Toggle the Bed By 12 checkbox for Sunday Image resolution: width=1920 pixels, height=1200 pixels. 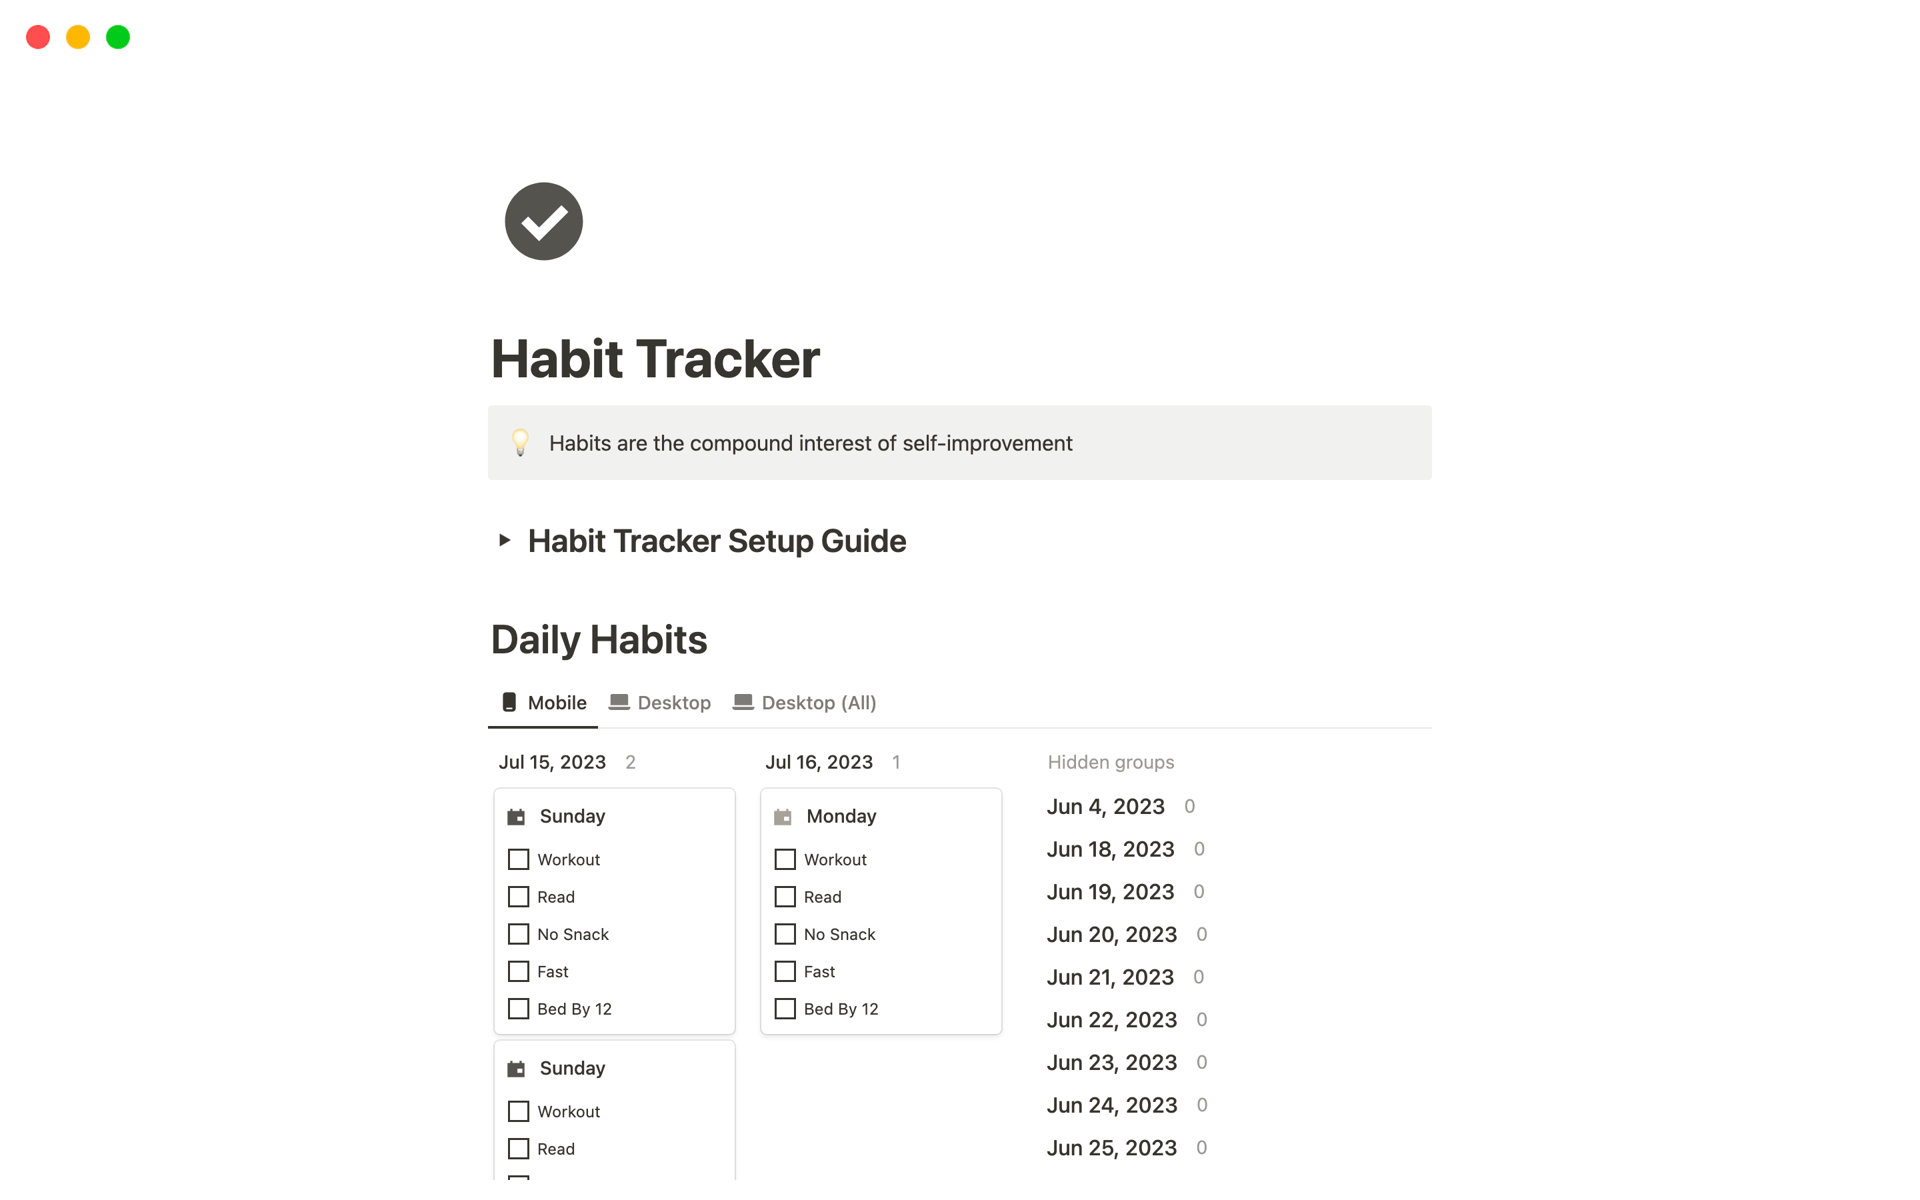point(518,1008)
